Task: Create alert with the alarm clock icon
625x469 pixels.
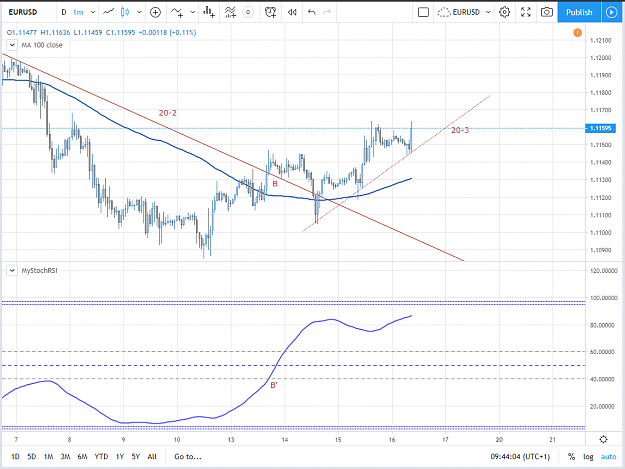Action: (271, 12)
